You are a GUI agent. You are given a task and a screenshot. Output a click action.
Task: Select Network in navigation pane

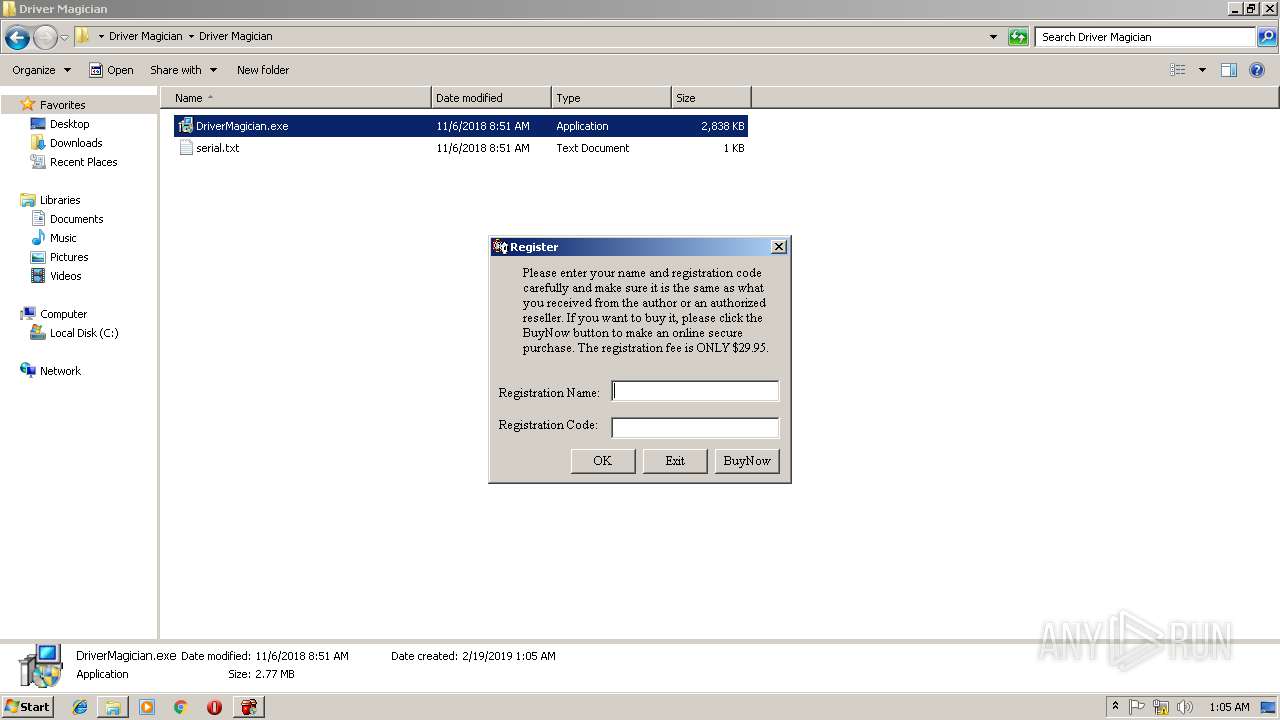(60, 371)
